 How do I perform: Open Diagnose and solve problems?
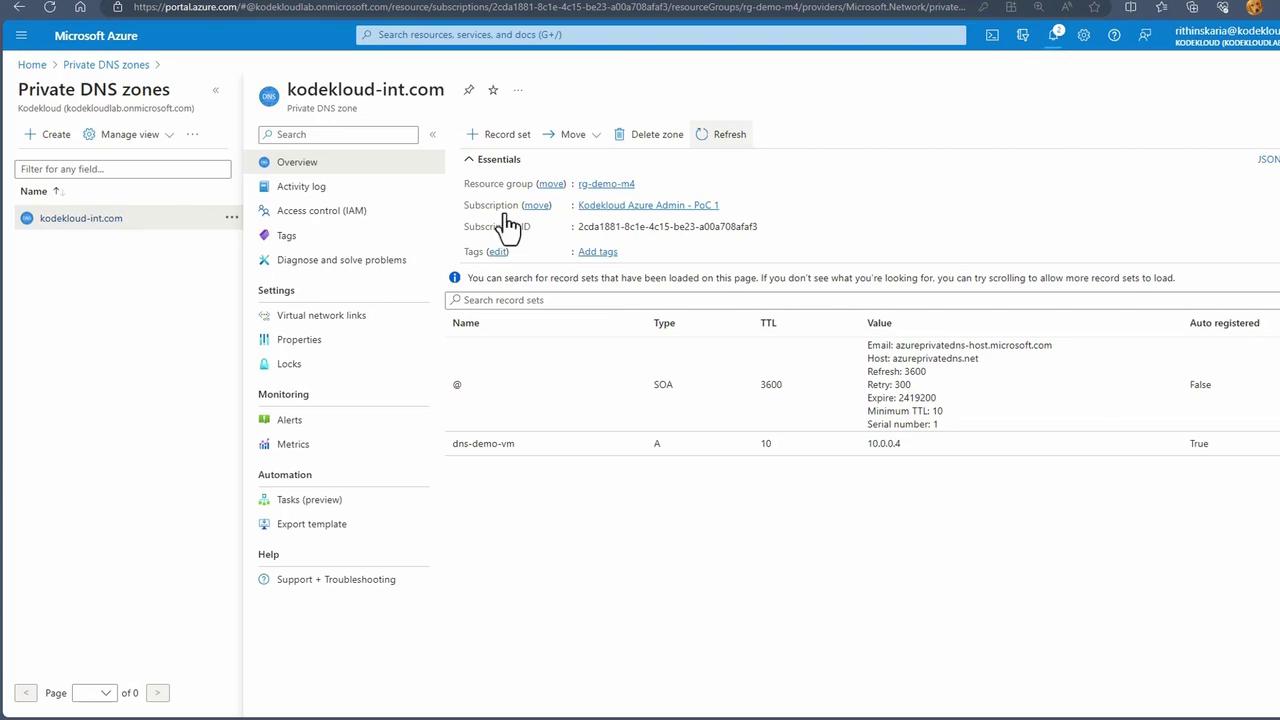tap(344, 260)
